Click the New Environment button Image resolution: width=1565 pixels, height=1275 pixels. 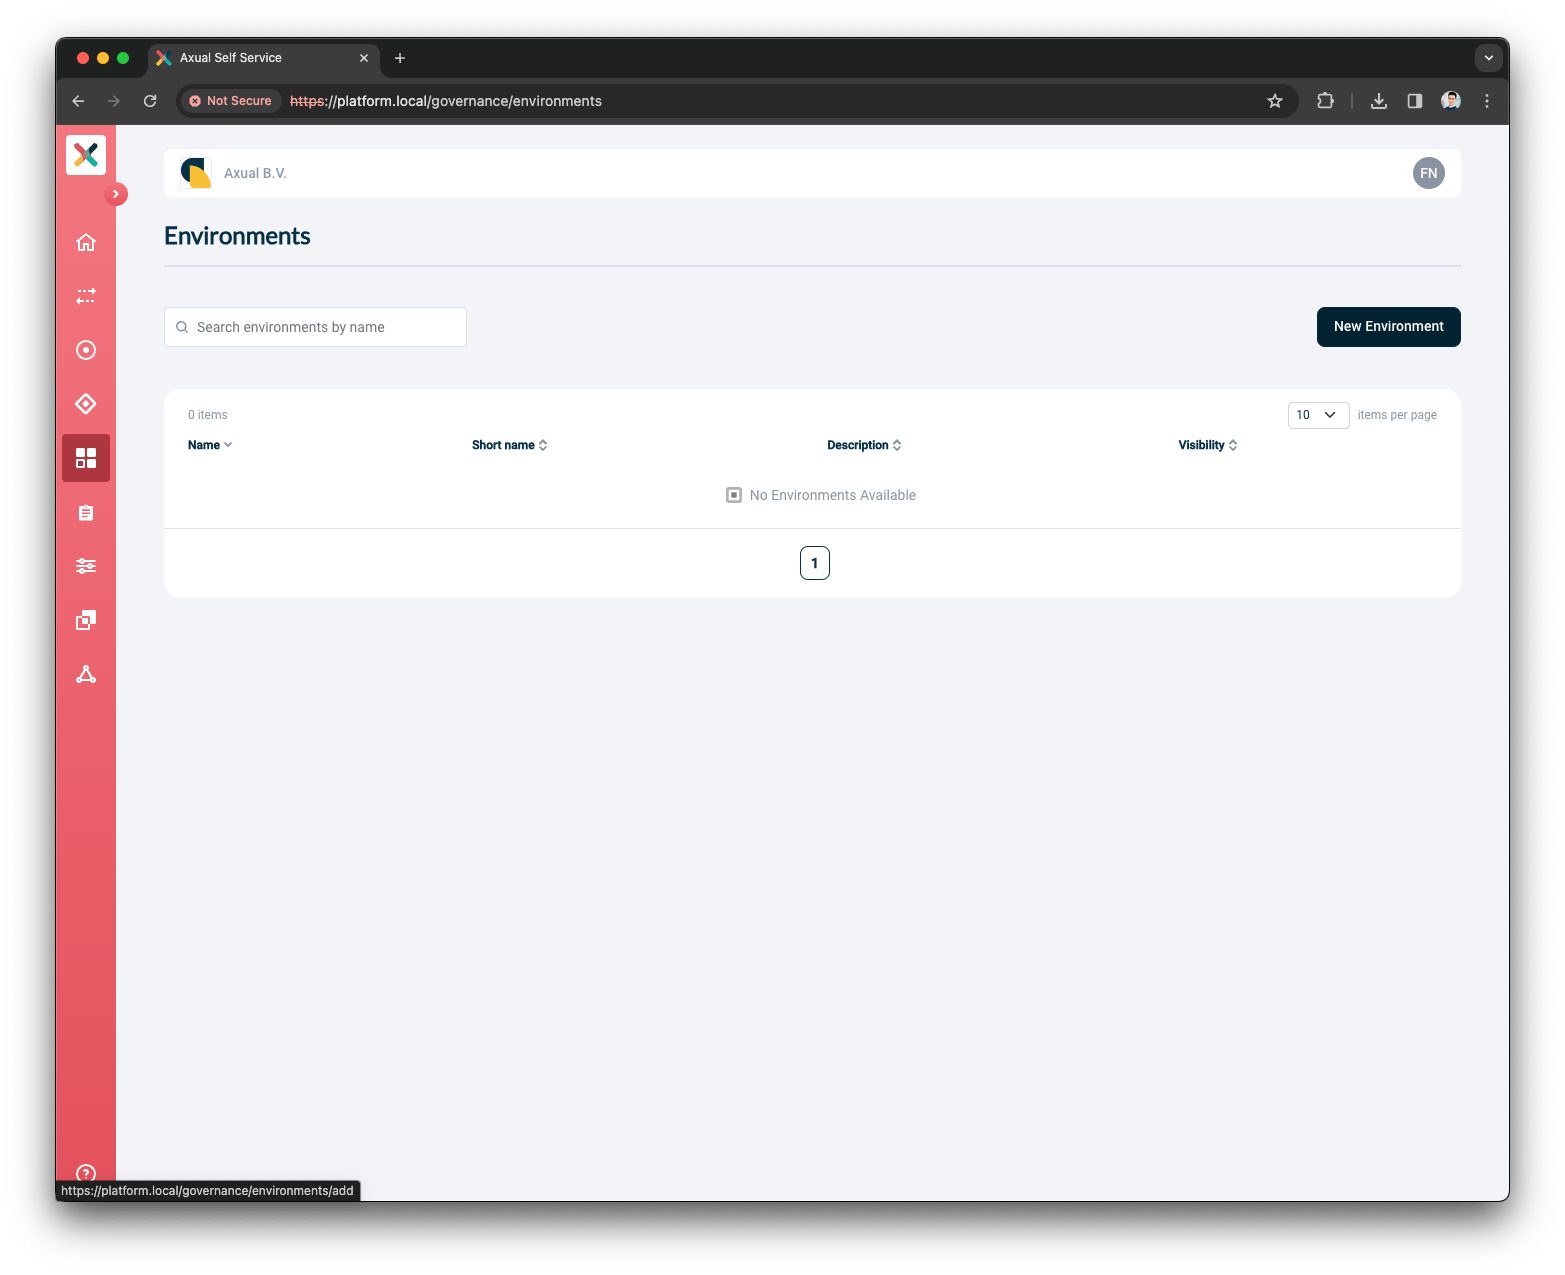1389,327
